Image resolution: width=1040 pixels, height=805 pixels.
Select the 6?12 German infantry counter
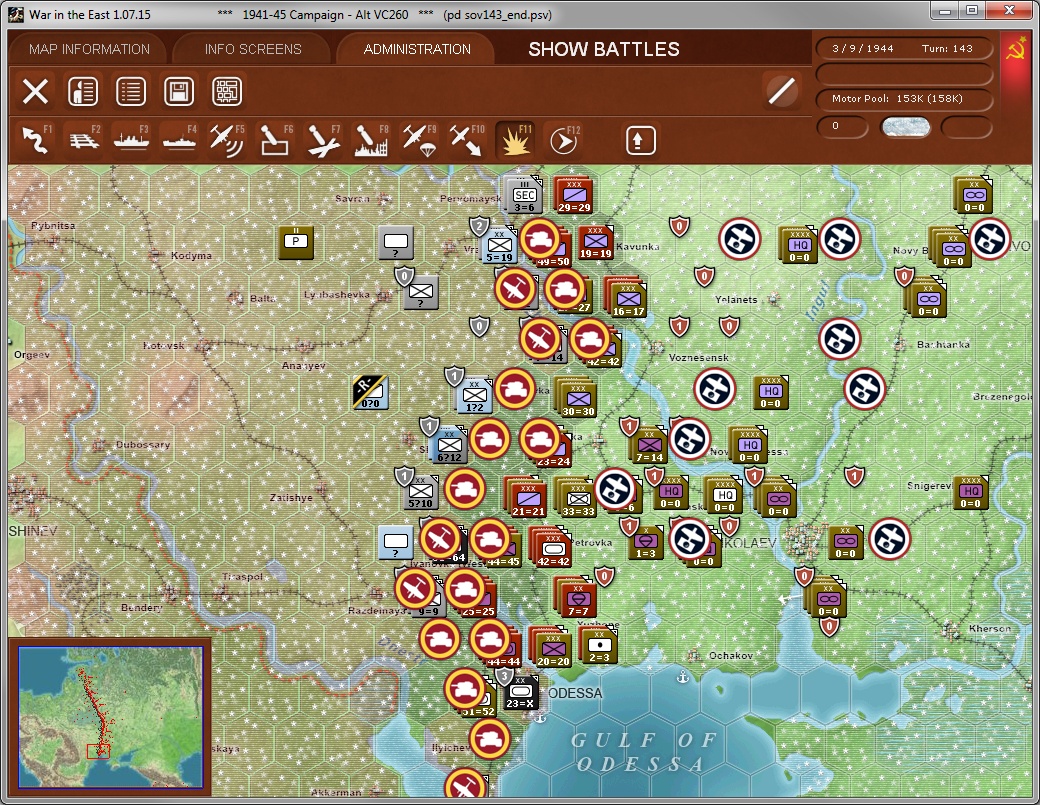(449, 446)
